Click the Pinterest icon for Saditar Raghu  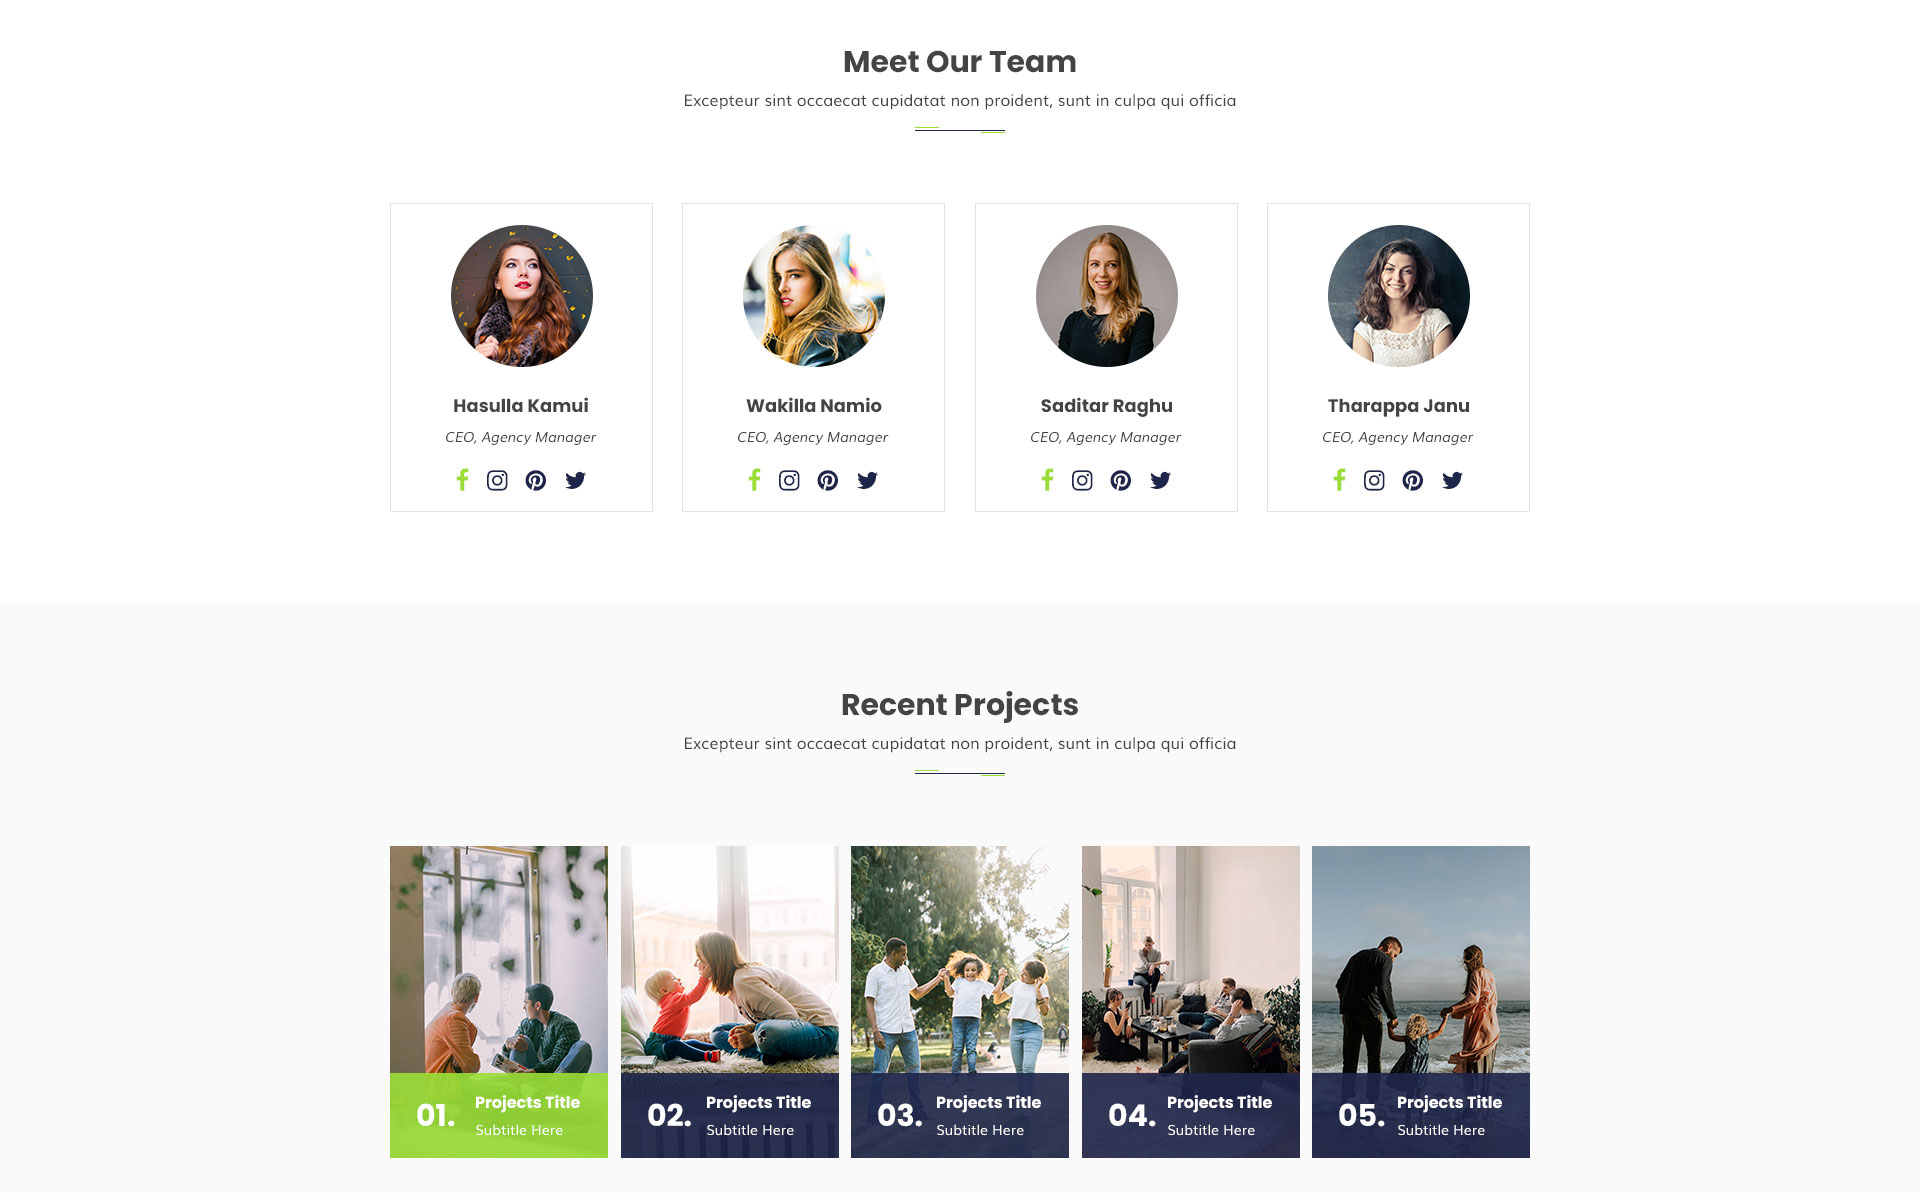click(x=1120, y=480)
